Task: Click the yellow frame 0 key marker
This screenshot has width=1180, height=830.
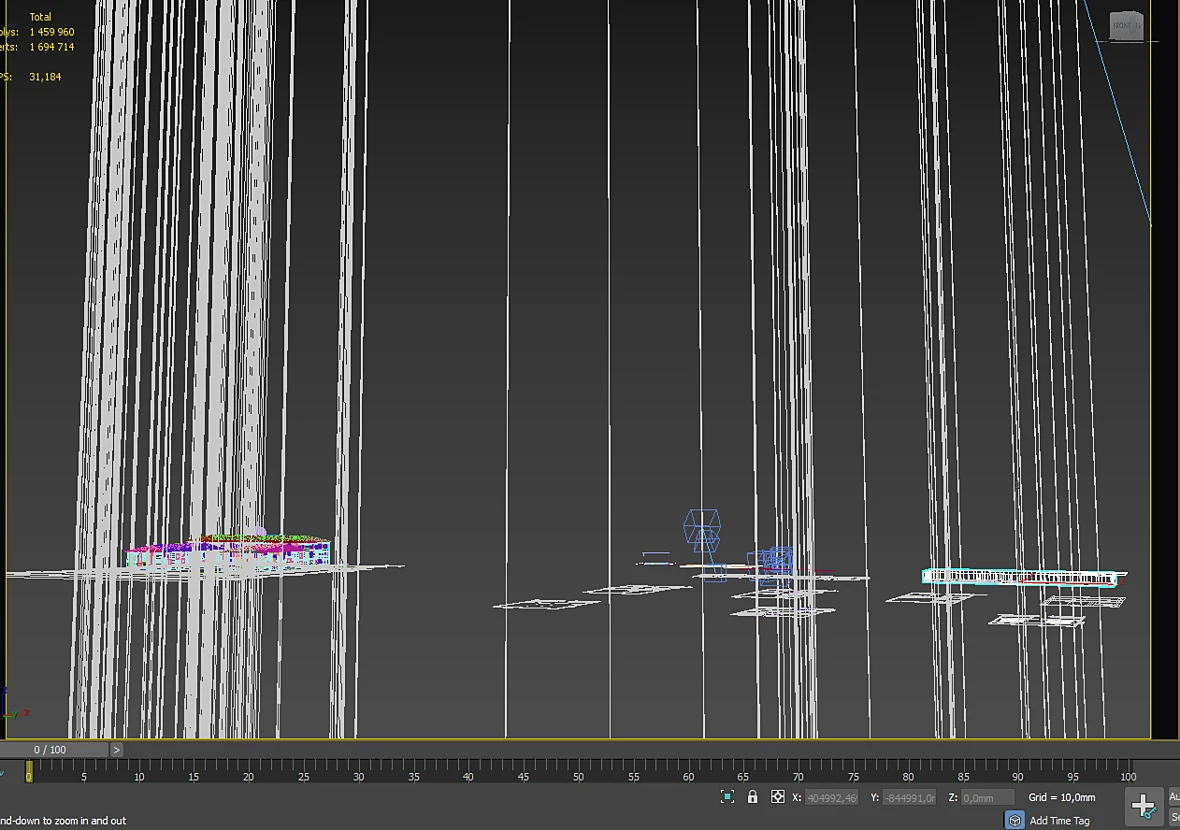Action: pyautogui.click(x=29, y=771)
